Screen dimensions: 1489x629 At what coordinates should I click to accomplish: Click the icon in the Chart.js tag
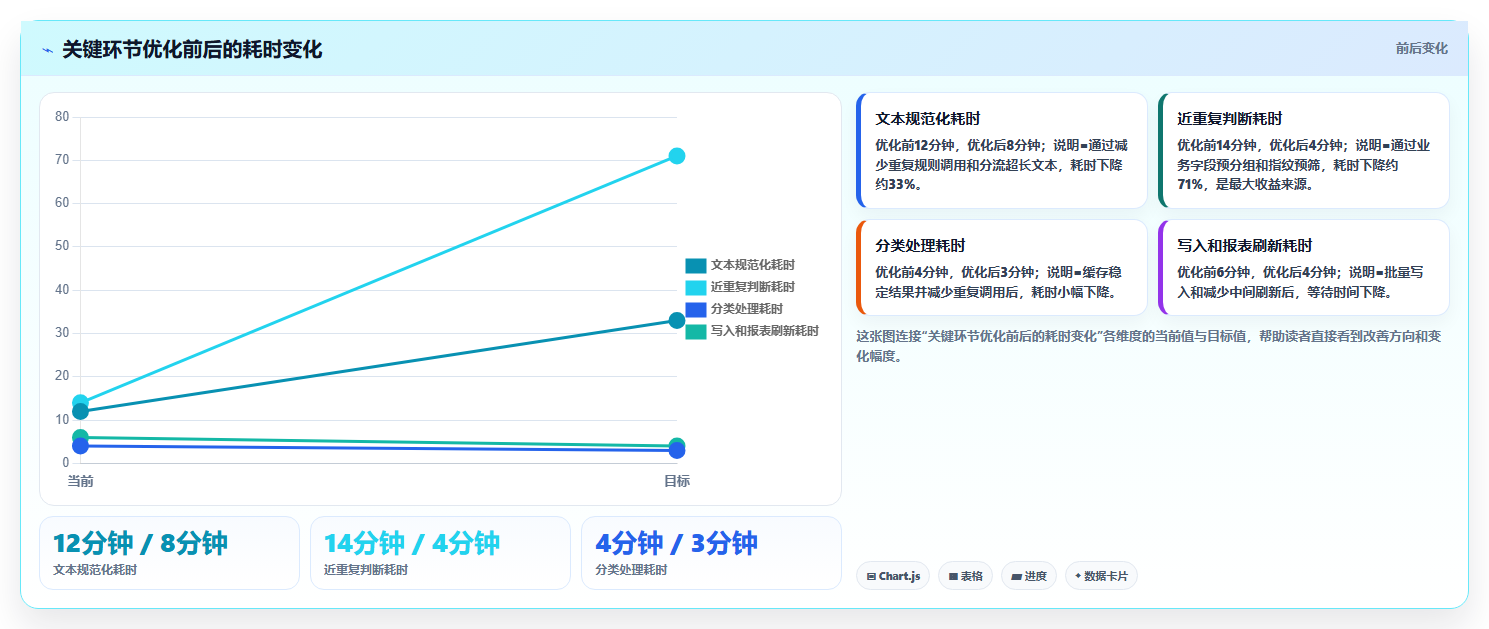pos(871,577)
